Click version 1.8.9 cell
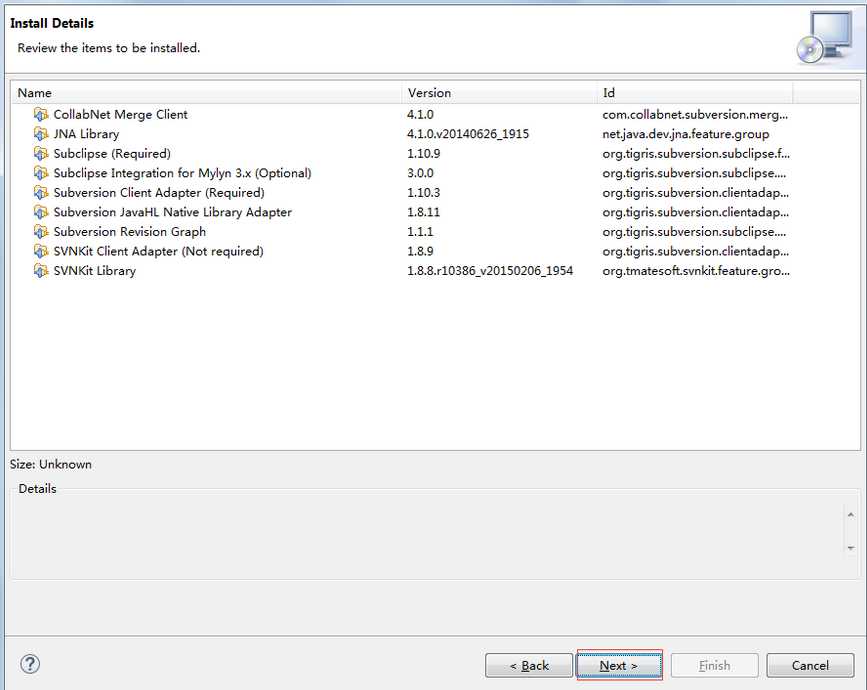Image resolution: width=867 pixels, height=690 pixels. pos(420,251)
